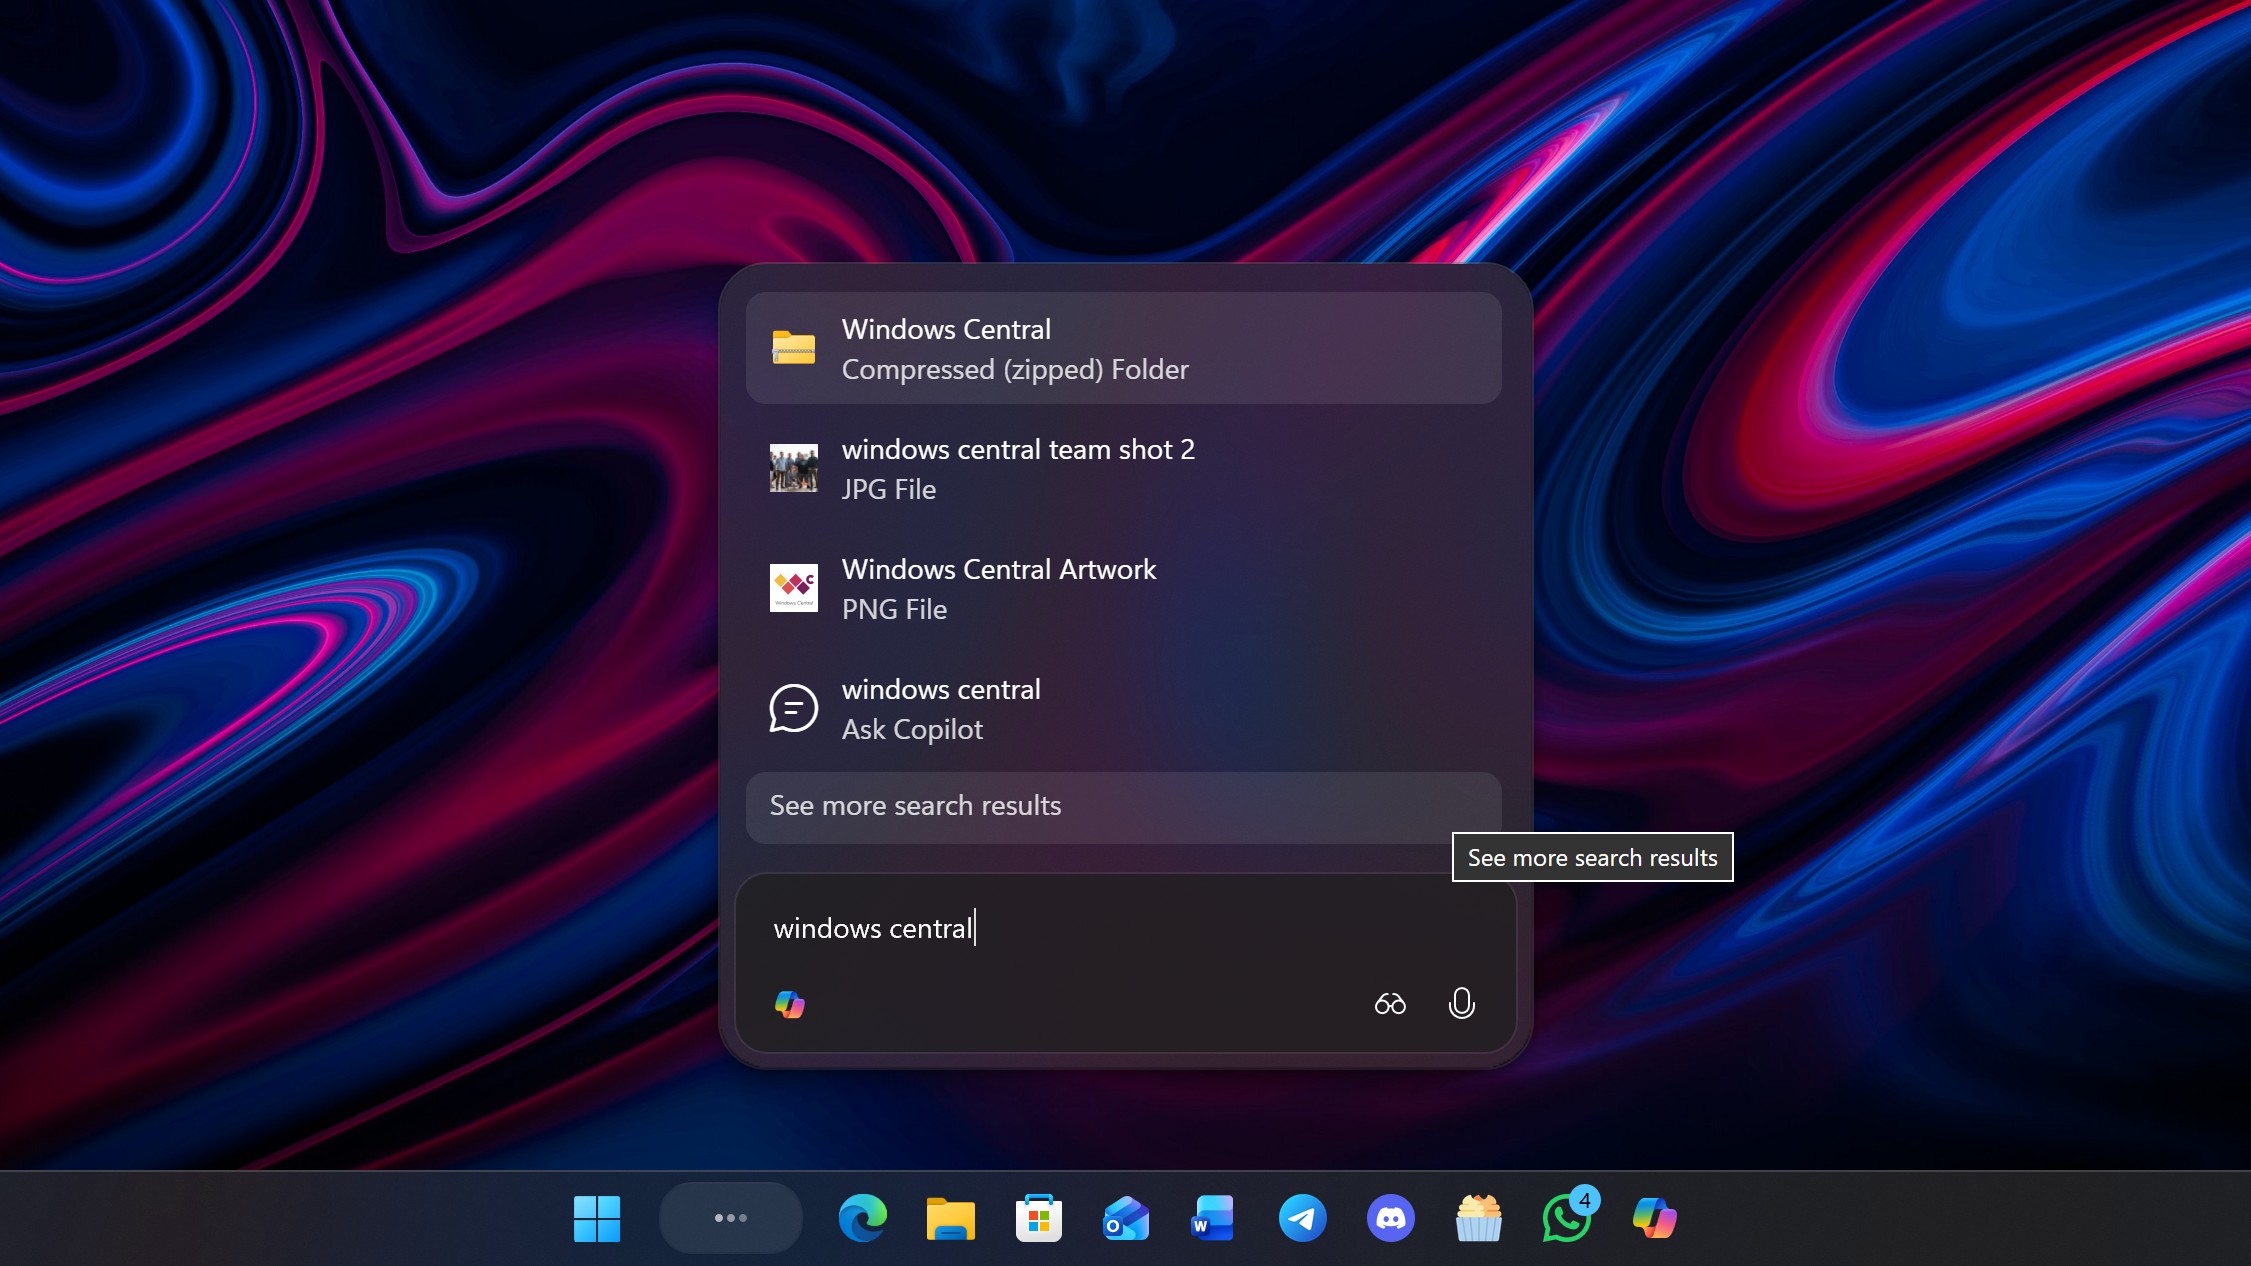Screen dimensions: 2251x1266
Task: Open the taskbar overflow ellipsis menu
Action: [730, 1218]
